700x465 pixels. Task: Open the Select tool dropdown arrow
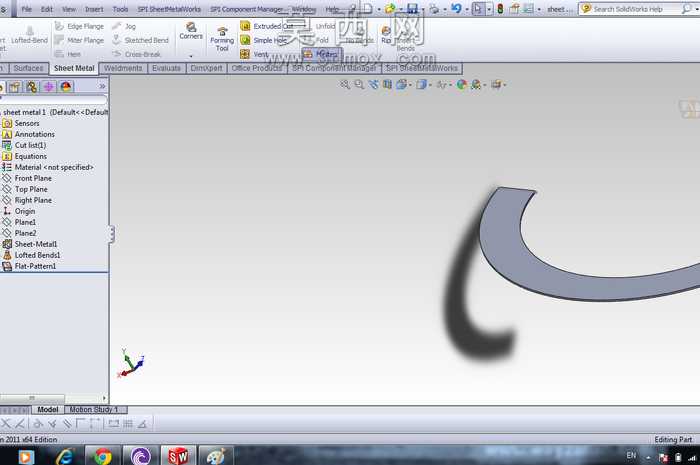[x=489, y=9]
